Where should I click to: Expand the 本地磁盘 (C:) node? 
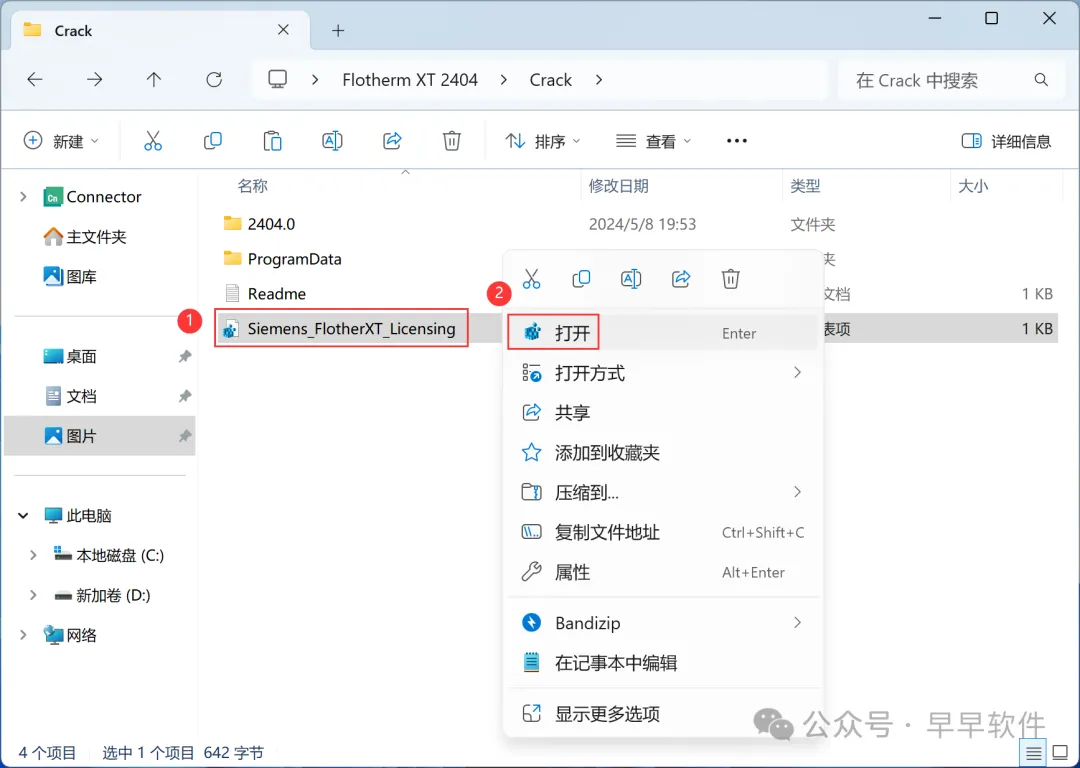click(33, 555)
